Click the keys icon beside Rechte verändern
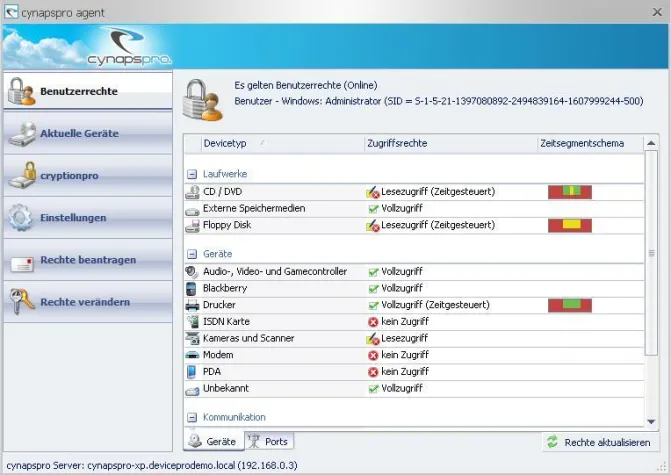Viewport: 671px width, 475px height. click(22, 301)
